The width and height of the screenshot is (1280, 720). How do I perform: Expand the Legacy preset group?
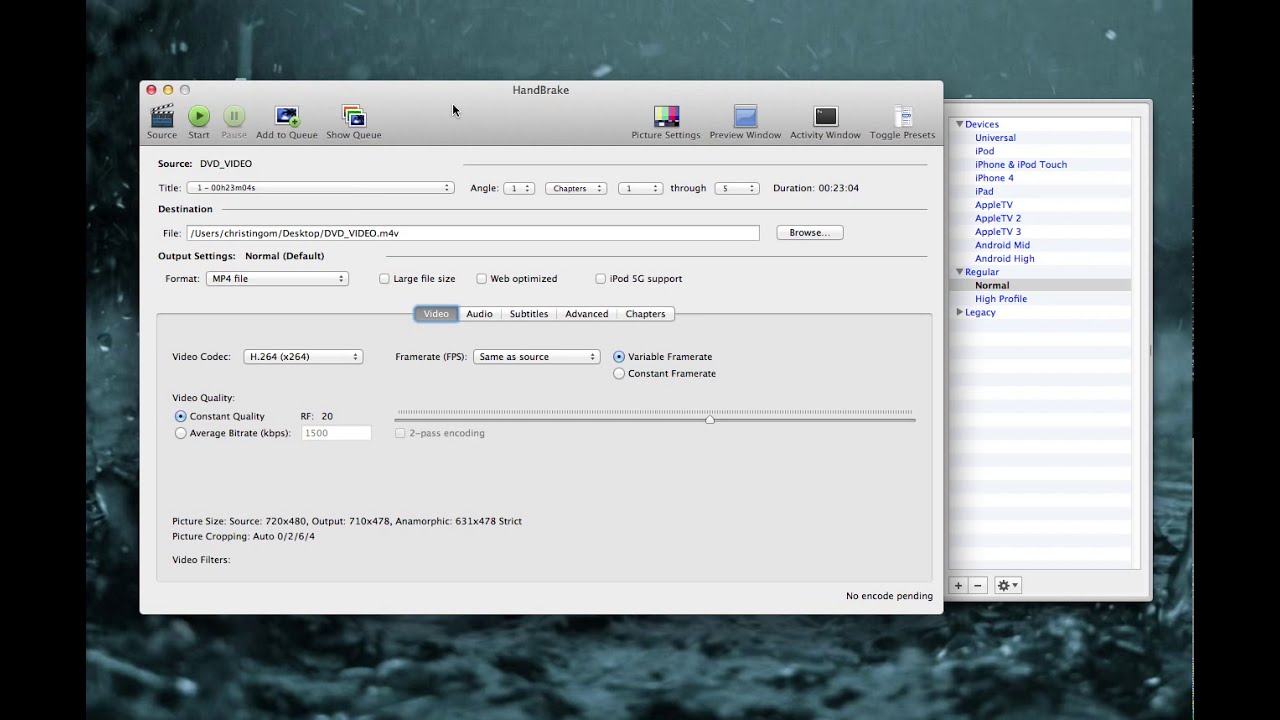(960, 312)
